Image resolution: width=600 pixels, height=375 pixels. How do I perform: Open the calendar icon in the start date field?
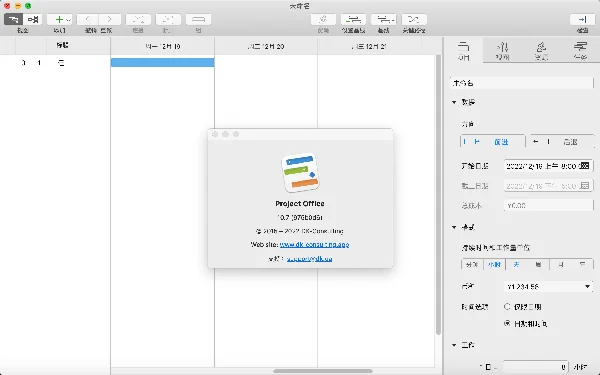coord(584,166)
